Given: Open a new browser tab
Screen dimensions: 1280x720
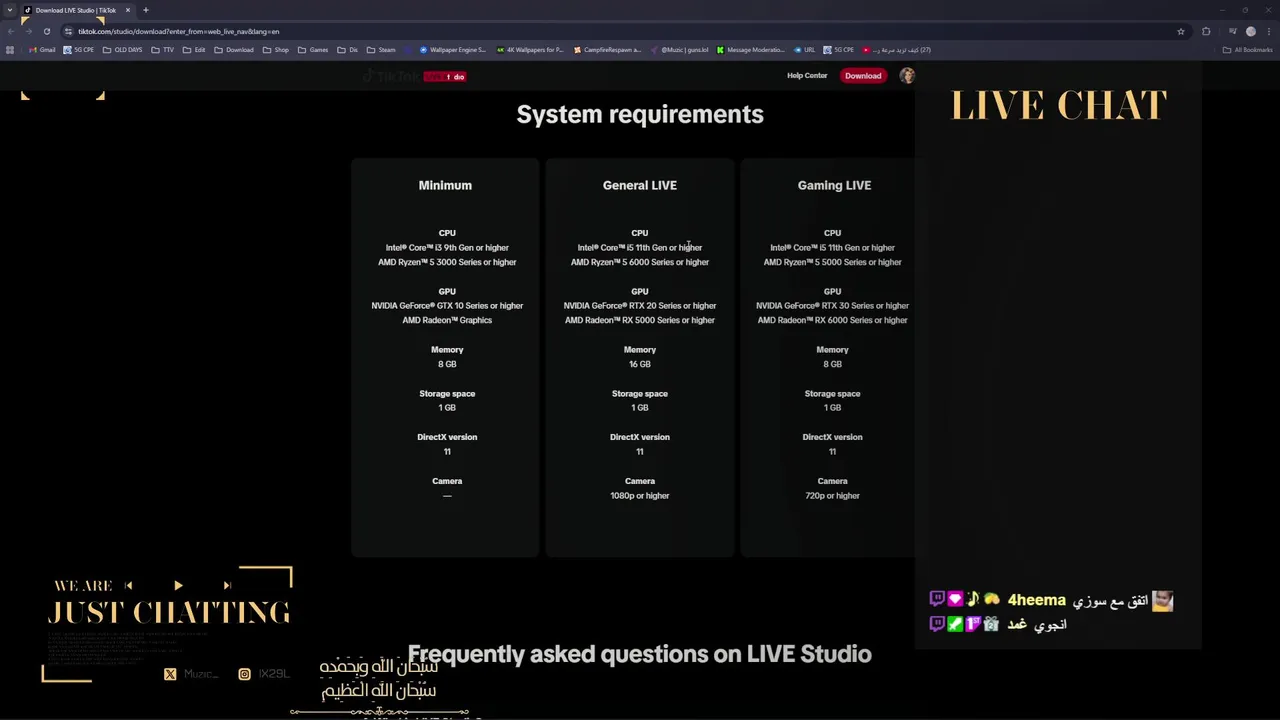Looking at the screenshot, I should click(x=145, y=10).
